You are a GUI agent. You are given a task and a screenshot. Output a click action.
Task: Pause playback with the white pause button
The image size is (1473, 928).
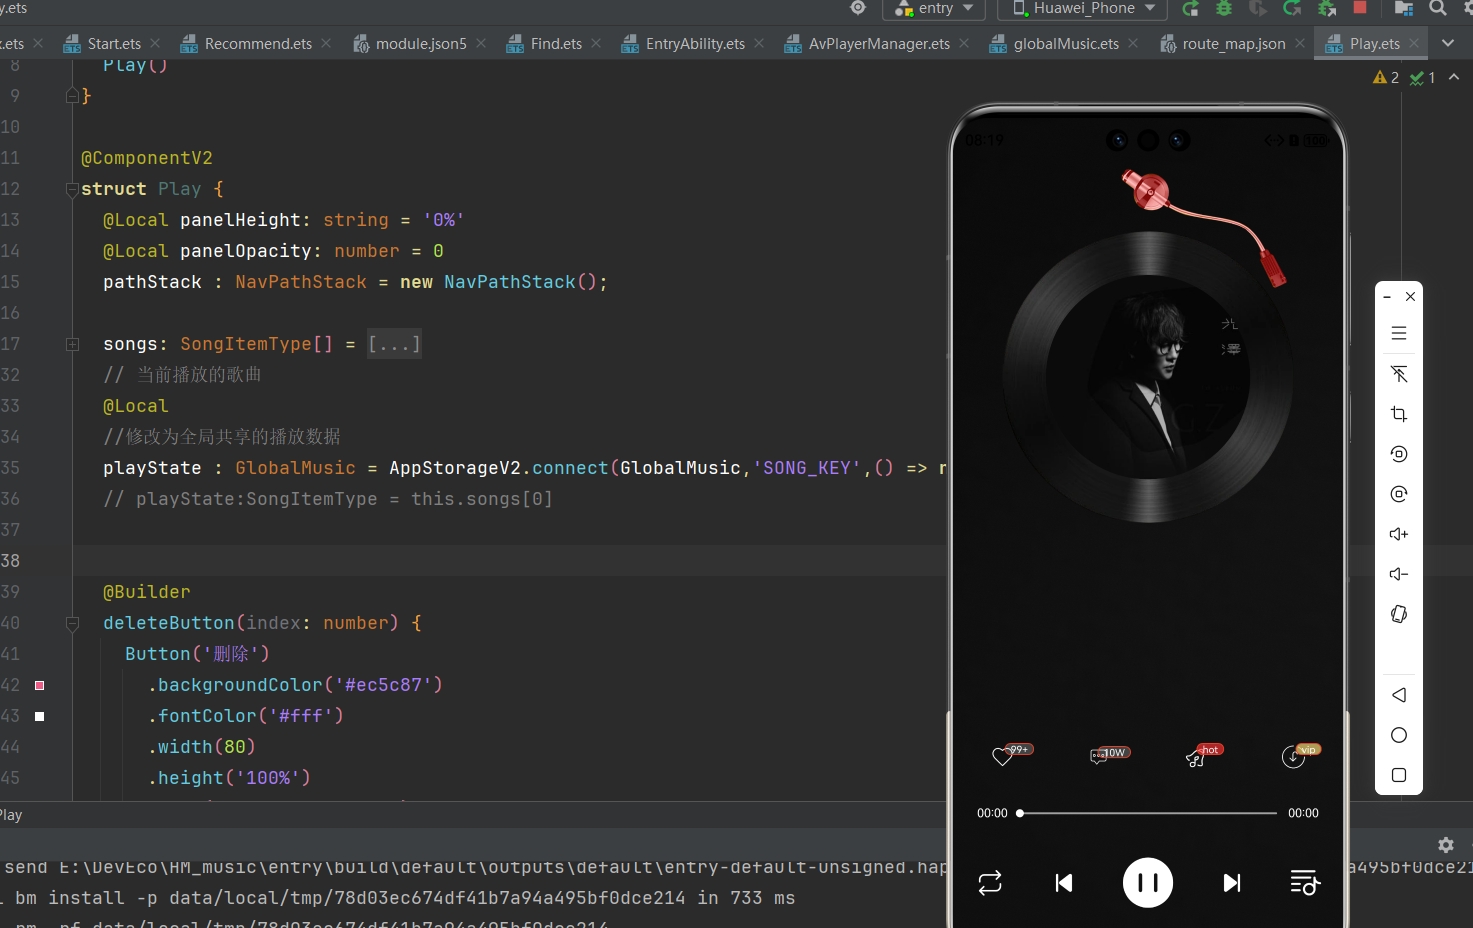(x=1147, y=883)
